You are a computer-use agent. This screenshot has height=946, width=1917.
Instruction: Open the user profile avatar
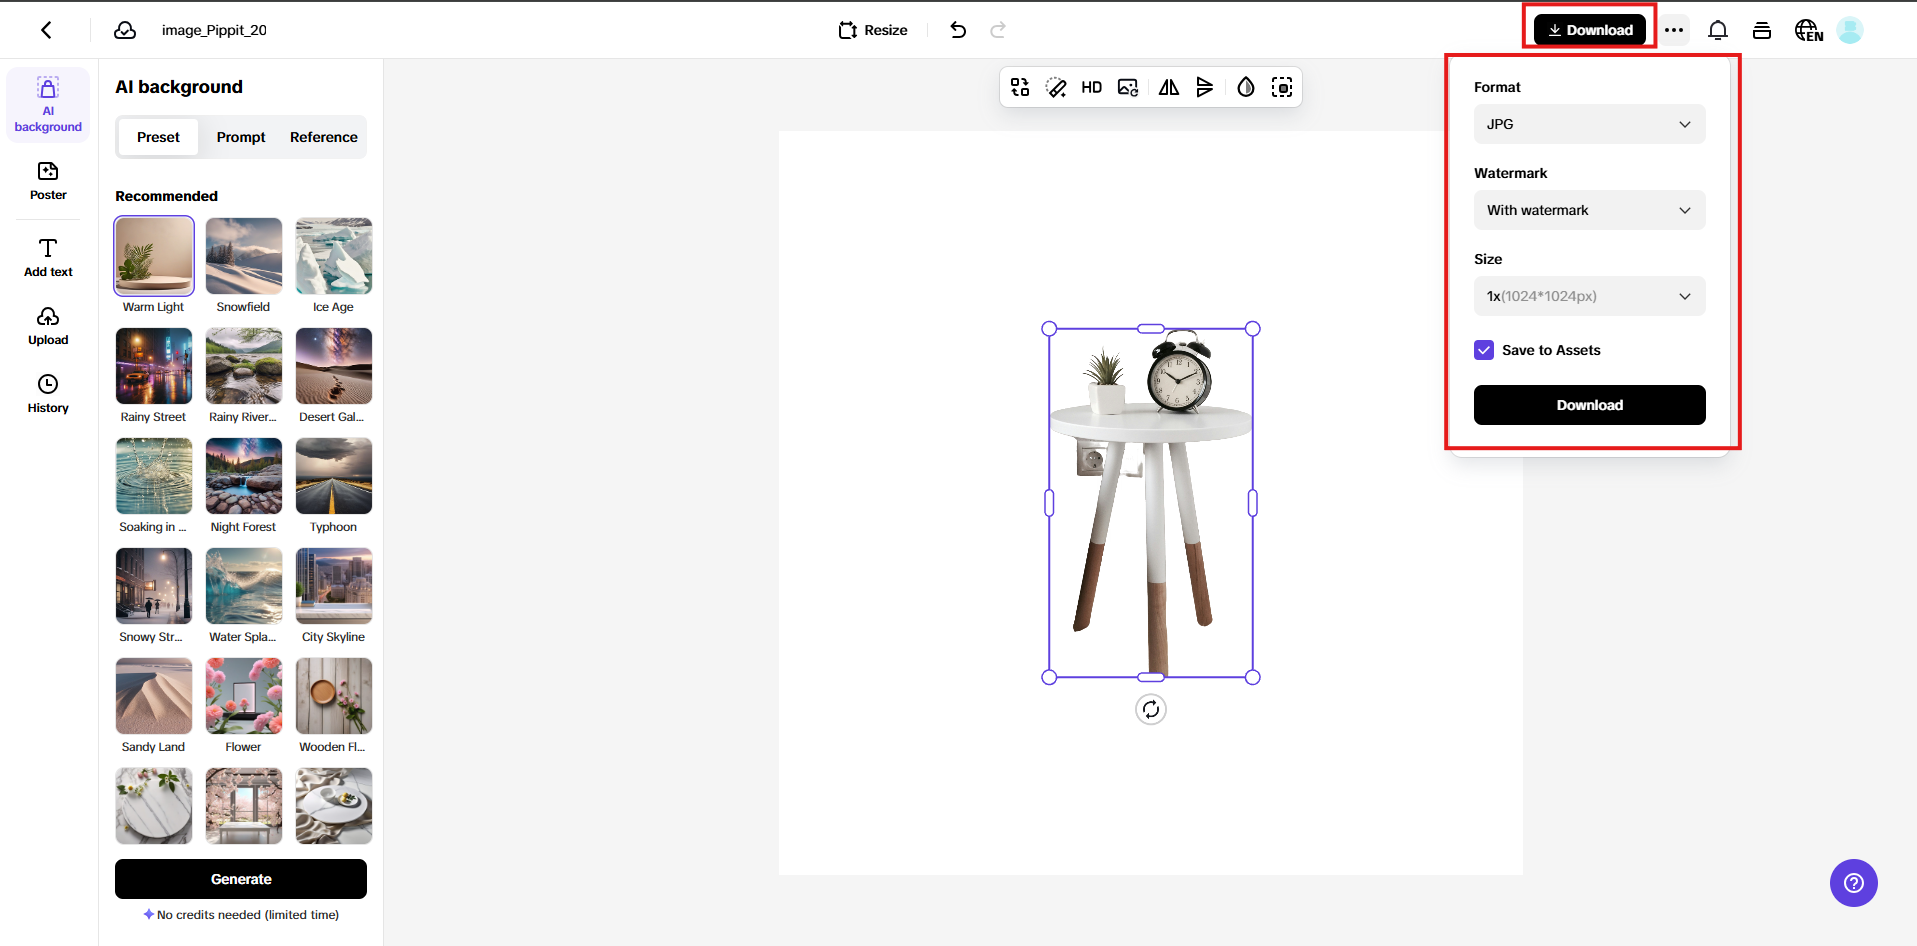1850,30
